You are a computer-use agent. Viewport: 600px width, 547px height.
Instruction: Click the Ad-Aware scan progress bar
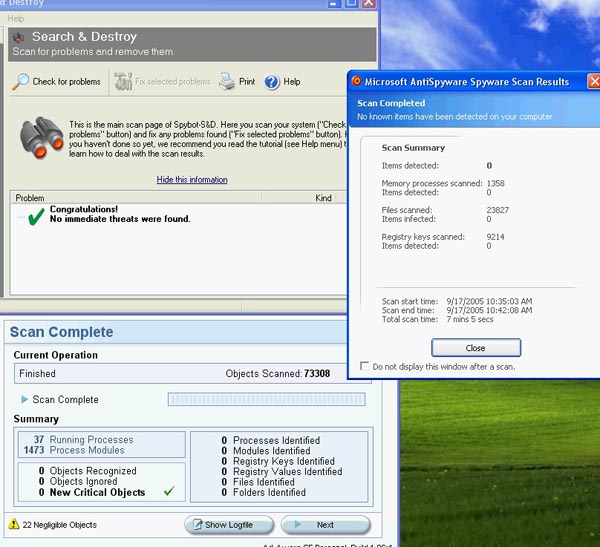point(266,399)
